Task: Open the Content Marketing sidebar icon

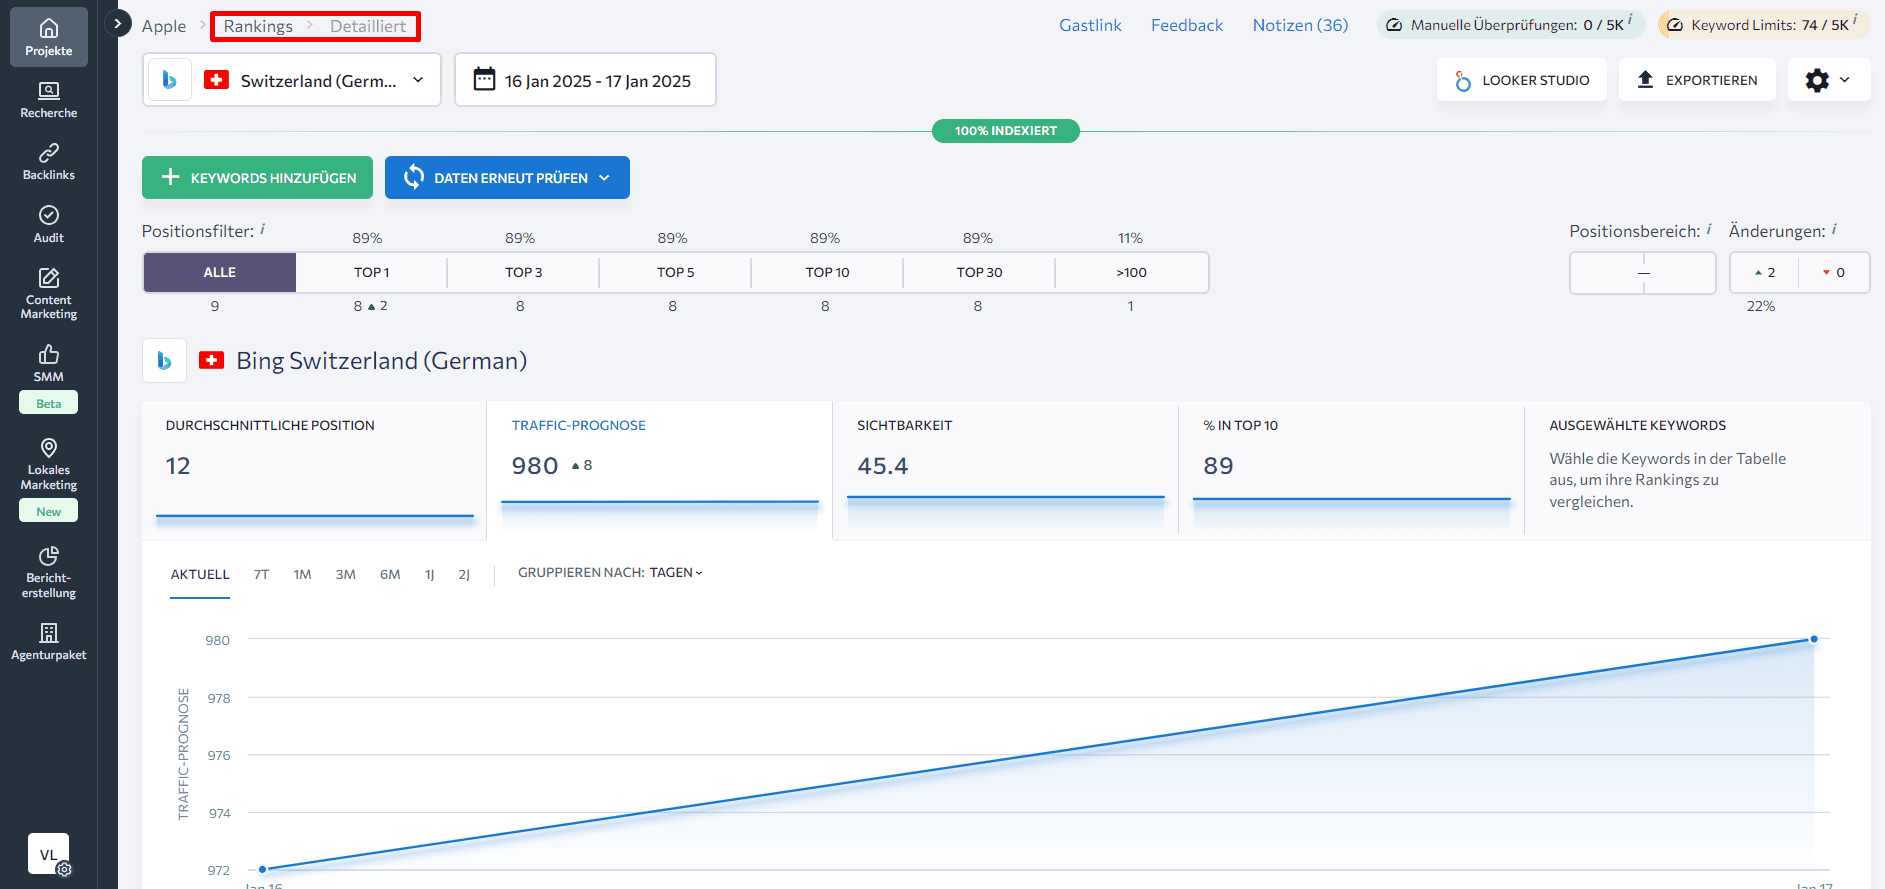Action: (x=48, y=294)
